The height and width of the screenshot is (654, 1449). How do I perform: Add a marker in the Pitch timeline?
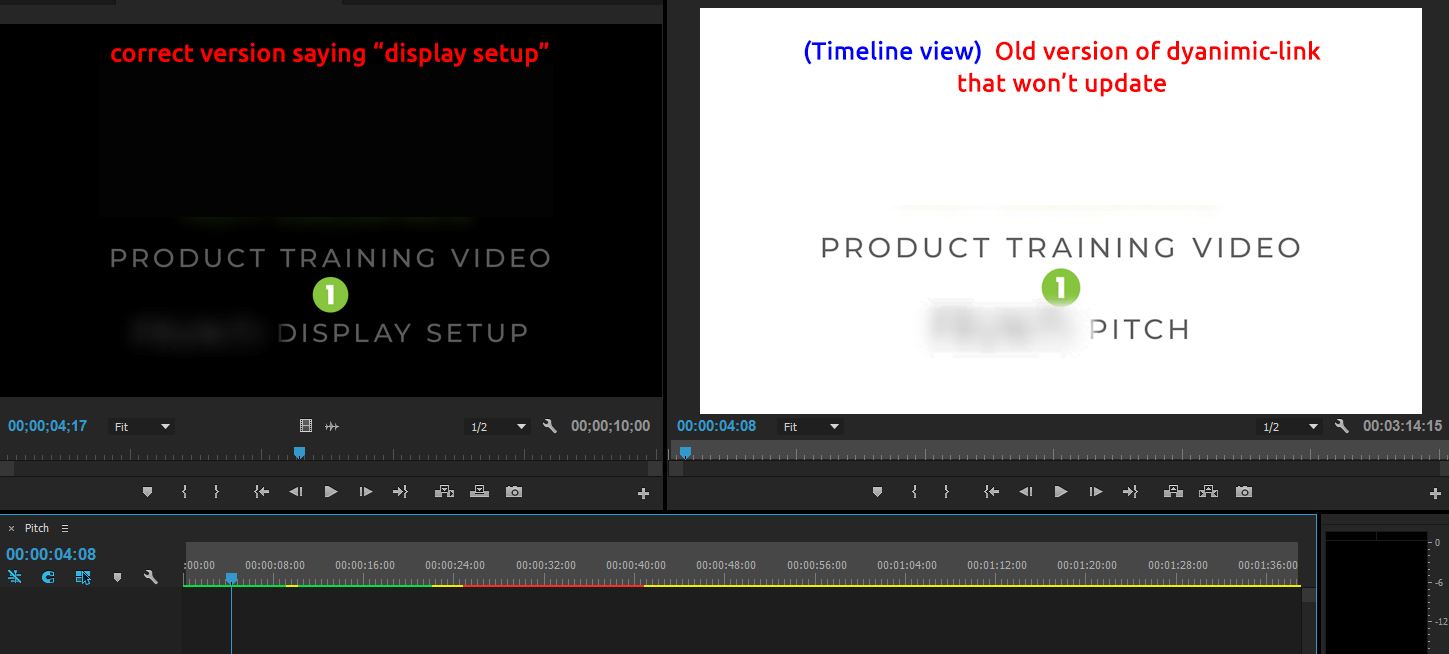[117, 577]
